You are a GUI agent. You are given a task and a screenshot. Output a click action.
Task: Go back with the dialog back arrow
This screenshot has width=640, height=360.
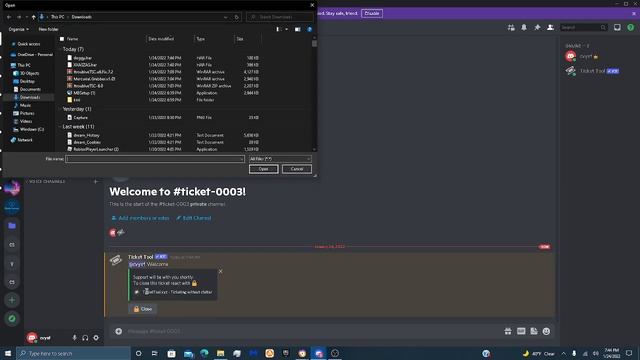[9, 17]
